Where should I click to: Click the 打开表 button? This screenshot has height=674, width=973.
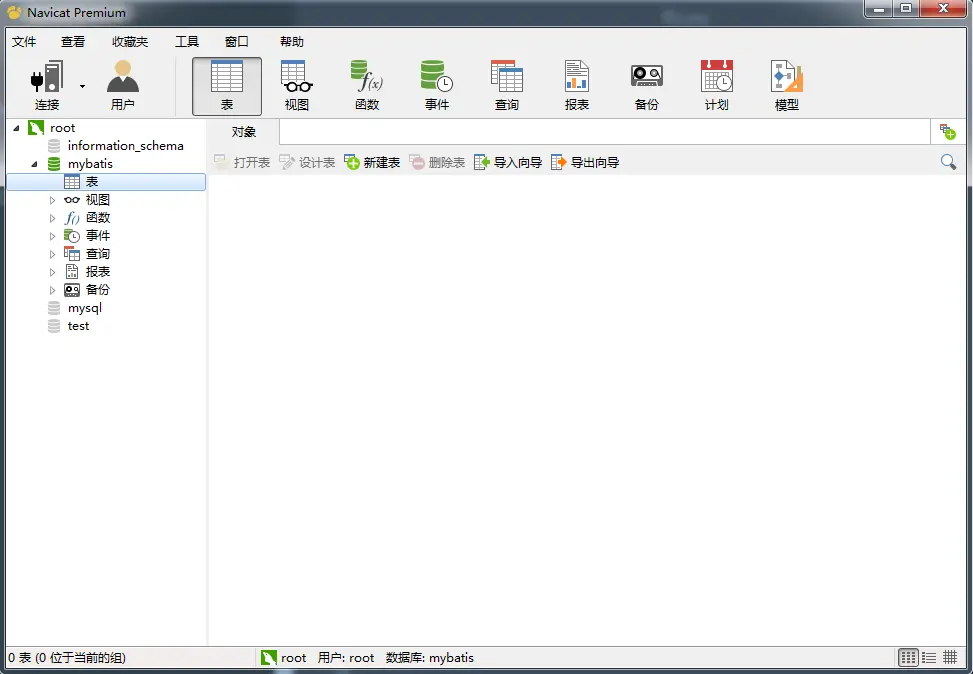(x=242, y=163)
